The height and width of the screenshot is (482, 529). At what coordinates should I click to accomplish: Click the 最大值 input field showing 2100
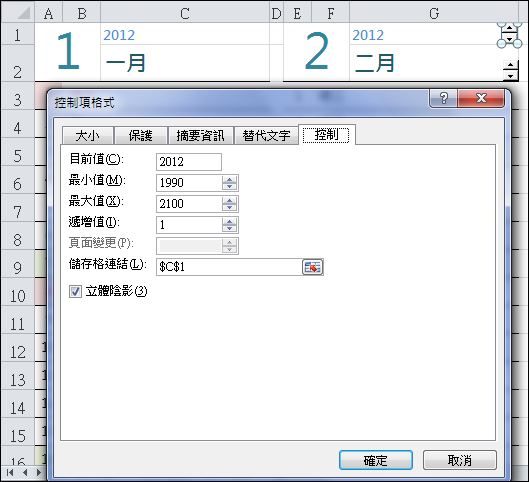(x=189, y=204)
